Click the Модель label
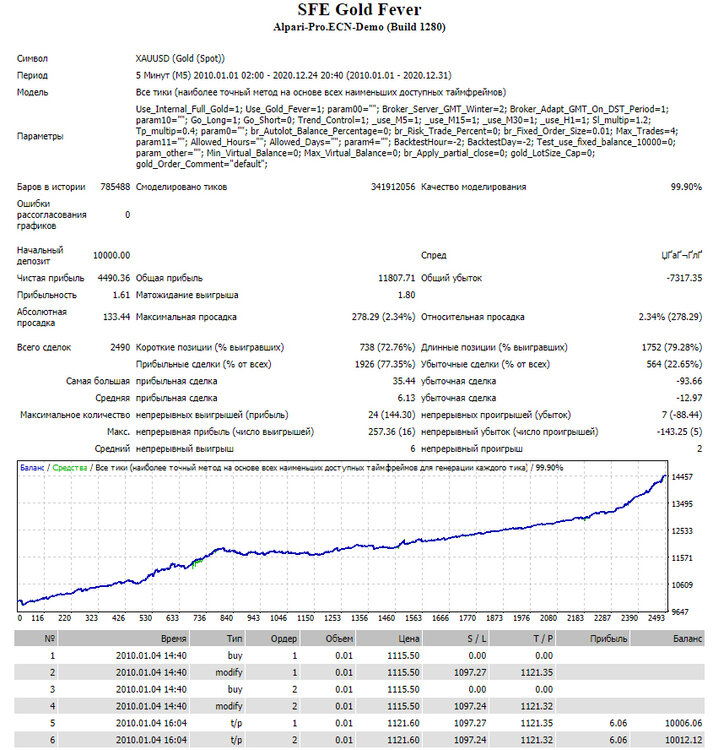Screen dimensions: 713x750 click(x=33, y=92)
